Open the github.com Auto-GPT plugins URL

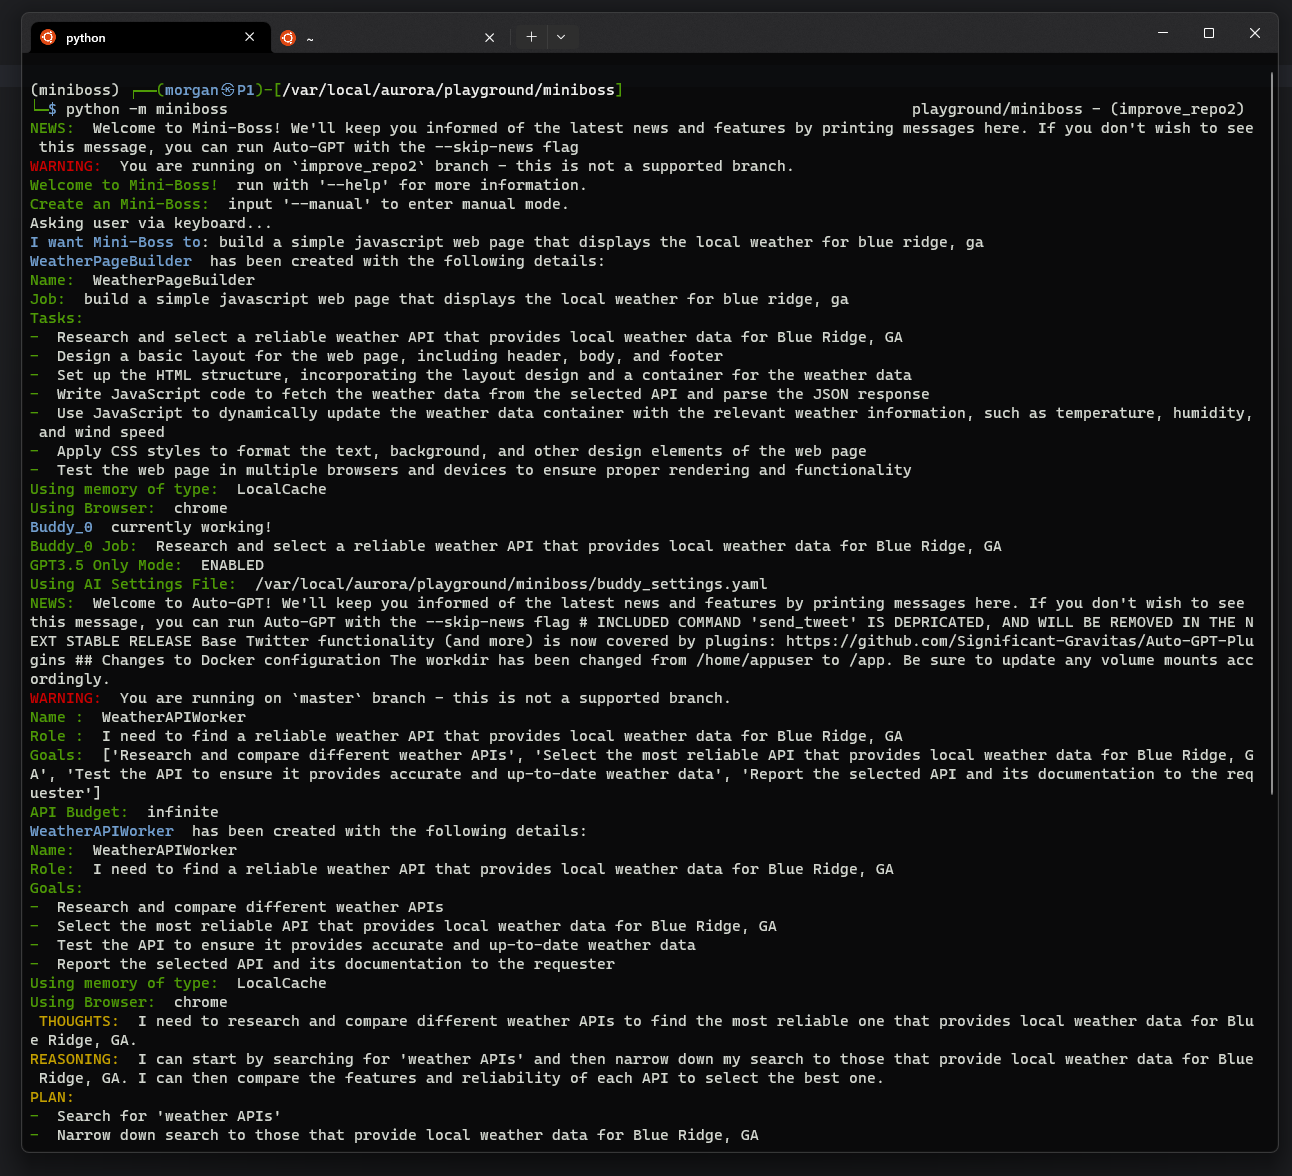(1019, 641)
